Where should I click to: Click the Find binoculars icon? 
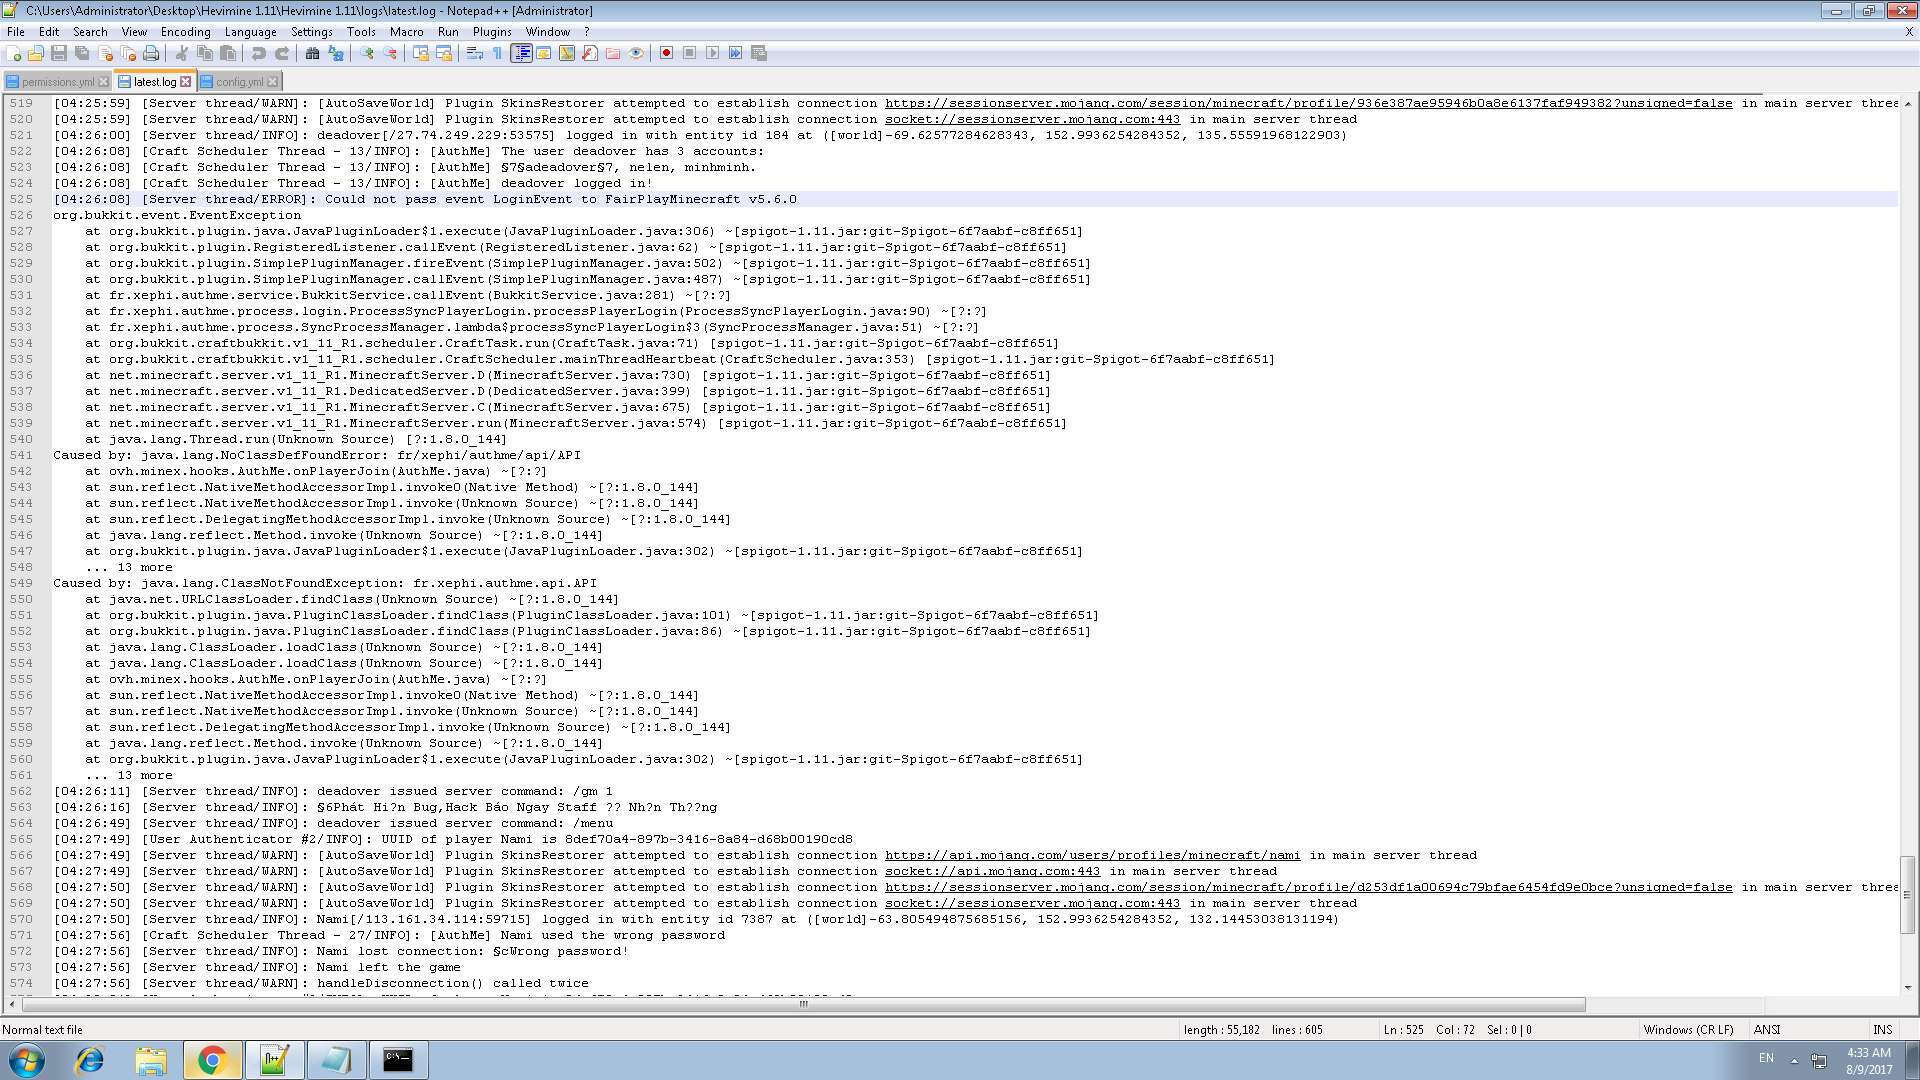pyautogui.click(x=313, y=53)
